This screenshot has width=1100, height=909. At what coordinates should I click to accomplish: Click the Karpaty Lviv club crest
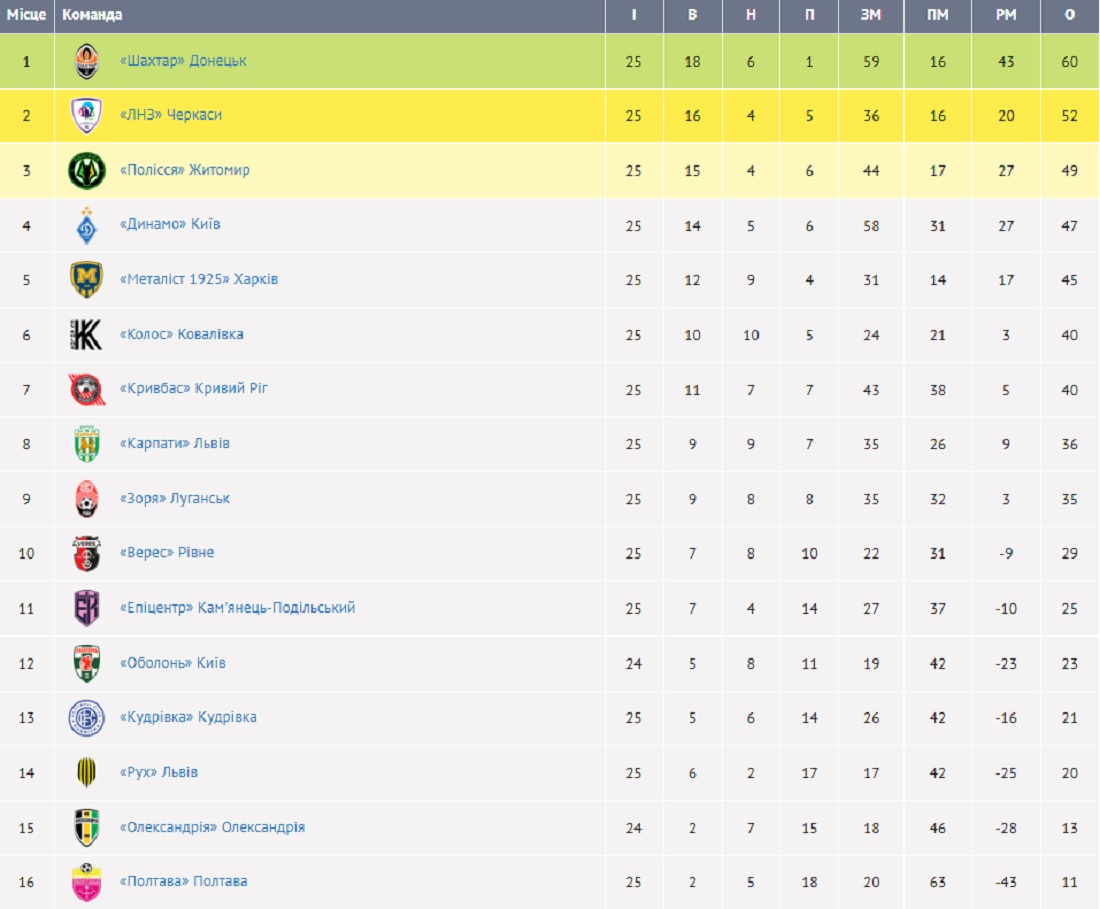click(x=87, y=444)
